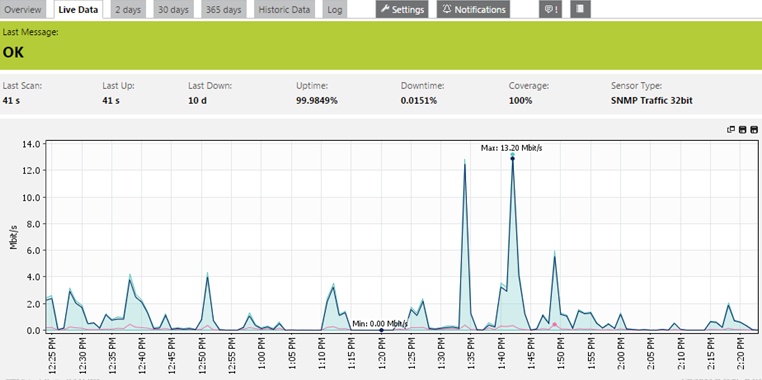Click the "SNMP Traffic 32bit" sensor type
The width and height of the screenshot is (762, 380).
coord(652,101)
